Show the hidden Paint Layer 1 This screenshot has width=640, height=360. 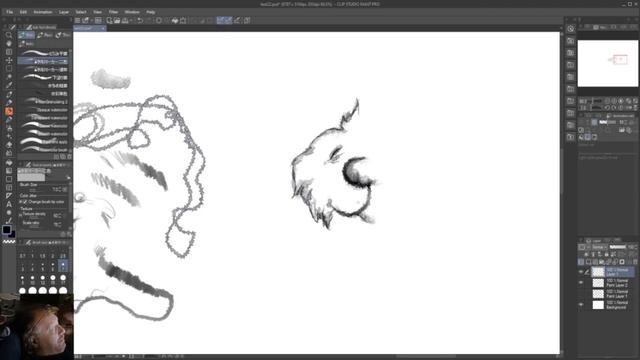pos(581,293)
